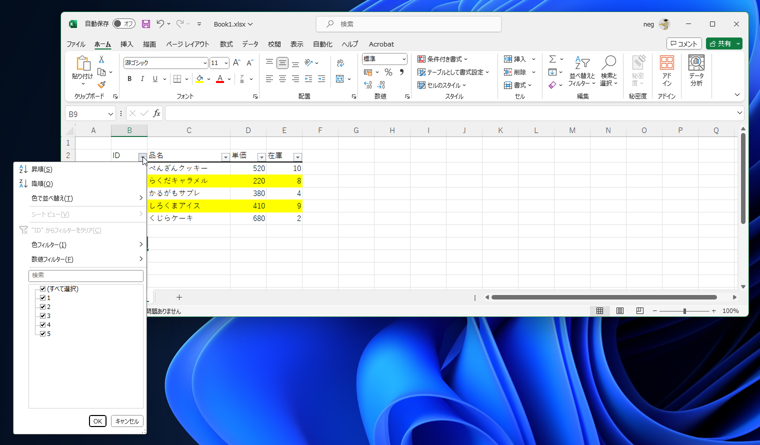Toggle Italic formatting
This screenshot has height=445, width=760.
pyautogui.click(x=142, y=79)
